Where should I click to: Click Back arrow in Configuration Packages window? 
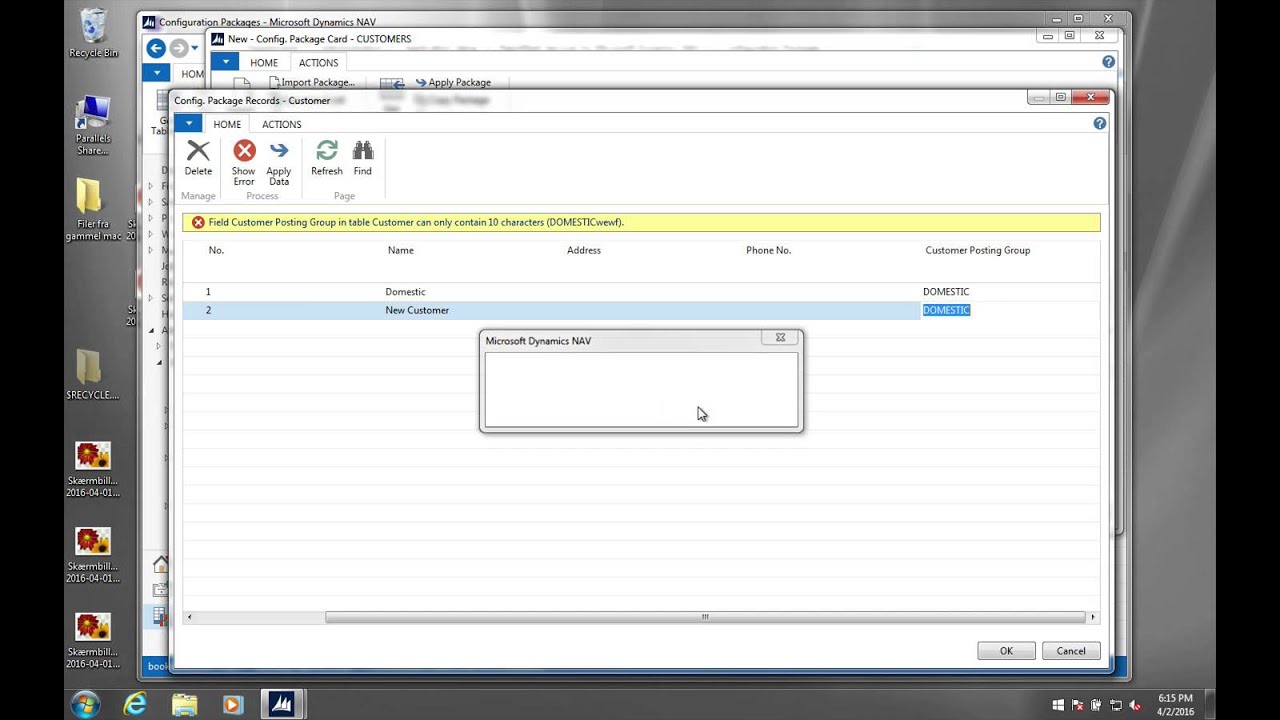pos(155,48)
